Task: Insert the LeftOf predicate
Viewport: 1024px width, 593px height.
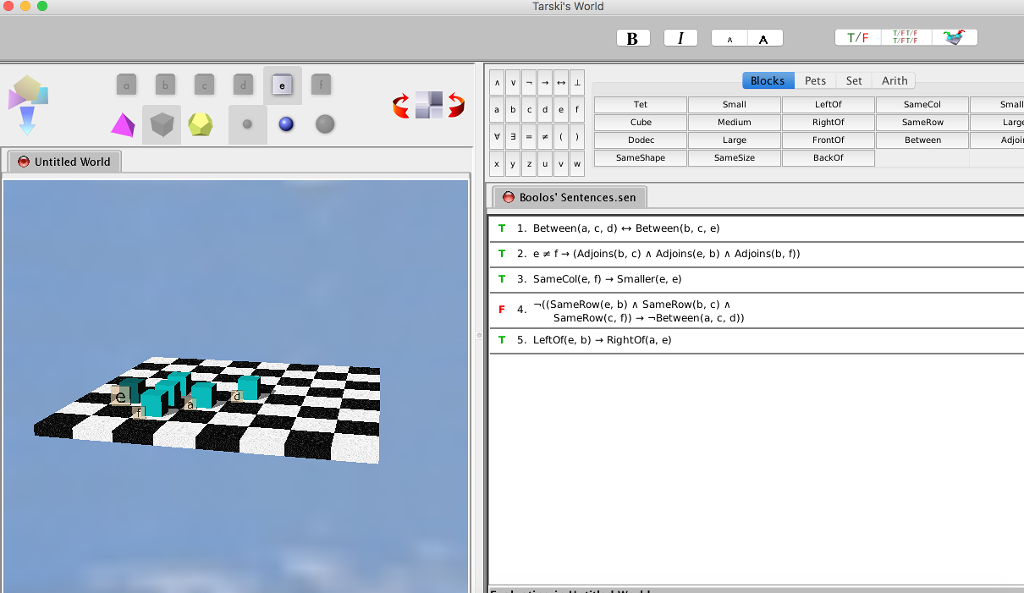Action: (x=828, y=104)
